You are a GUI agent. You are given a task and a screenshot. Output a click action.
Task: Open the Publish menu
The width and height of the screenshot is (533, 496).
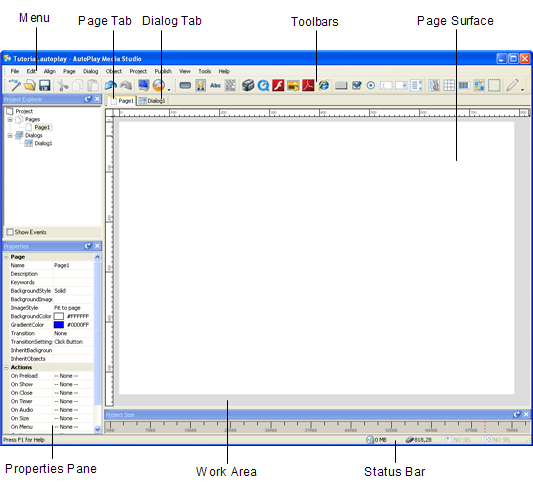coord(163,71)
